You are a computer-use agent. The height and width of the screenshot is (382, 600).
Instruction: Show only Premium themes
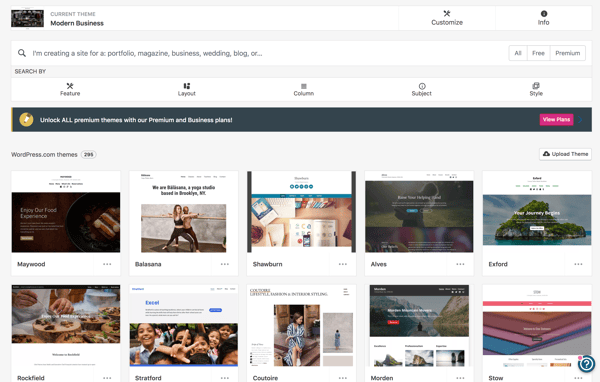(x=567, y=53)
